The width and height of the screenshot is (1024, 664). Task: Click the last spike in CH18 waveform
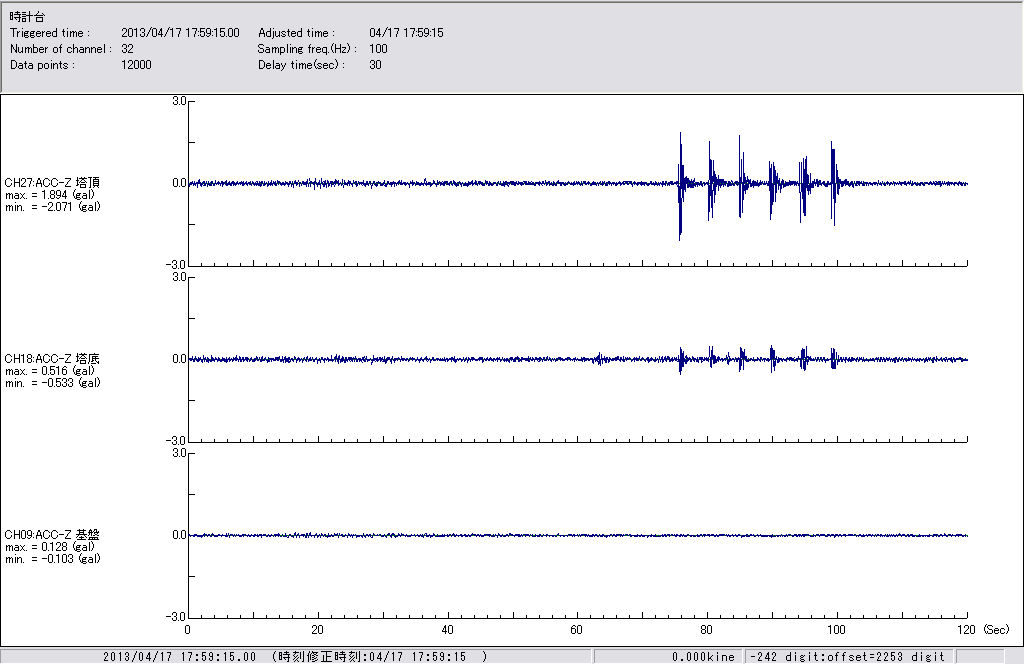(x=832, y=359)
